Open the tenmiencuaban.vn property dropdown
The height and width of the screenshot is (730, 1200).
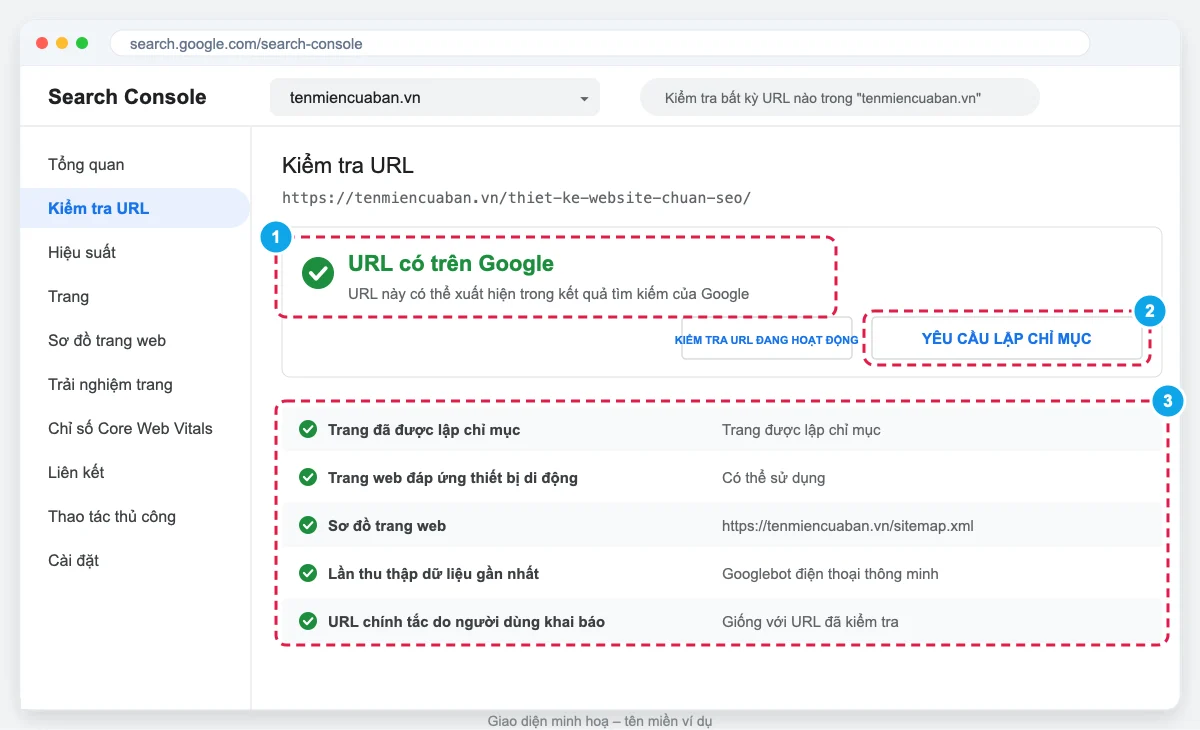click(x=435, y=98)
